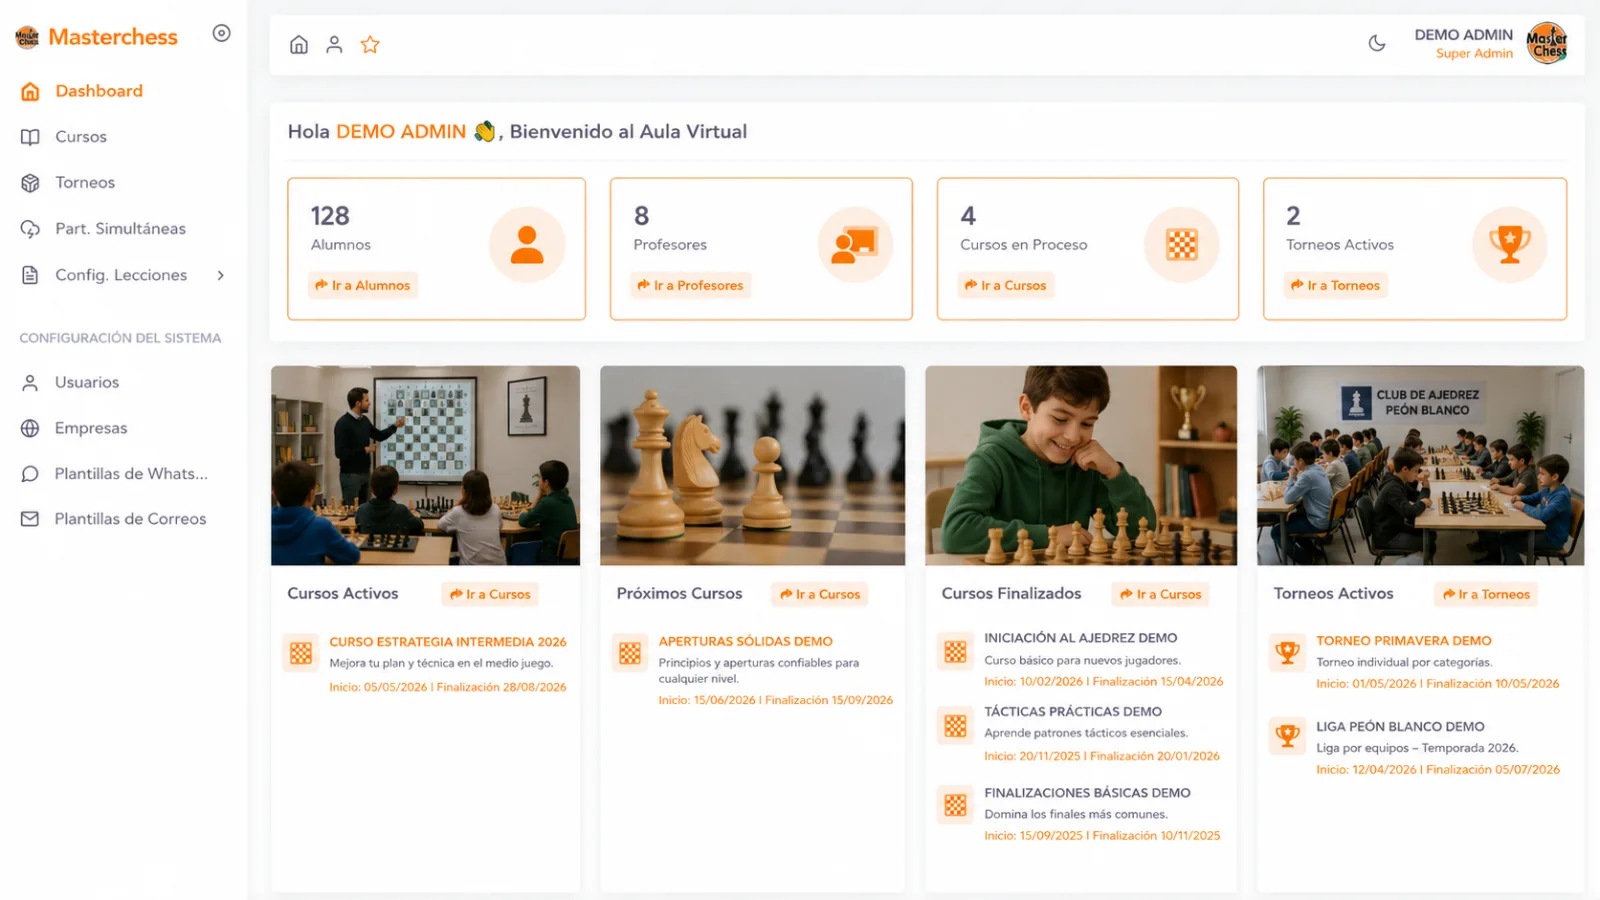Click the Plantillas de Whats... chat icon
This screenshot has height=900, width=1600.
[30, 474]
